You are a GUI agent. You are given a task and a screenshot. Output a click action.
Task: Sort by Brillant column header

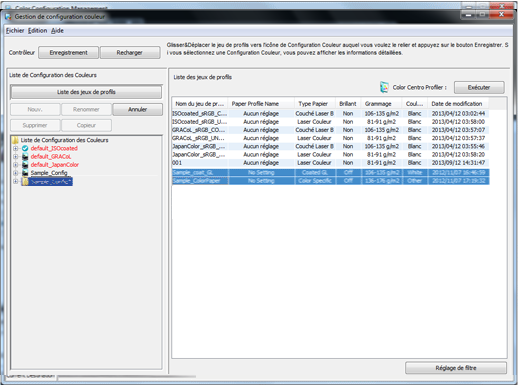pos(348,104)
